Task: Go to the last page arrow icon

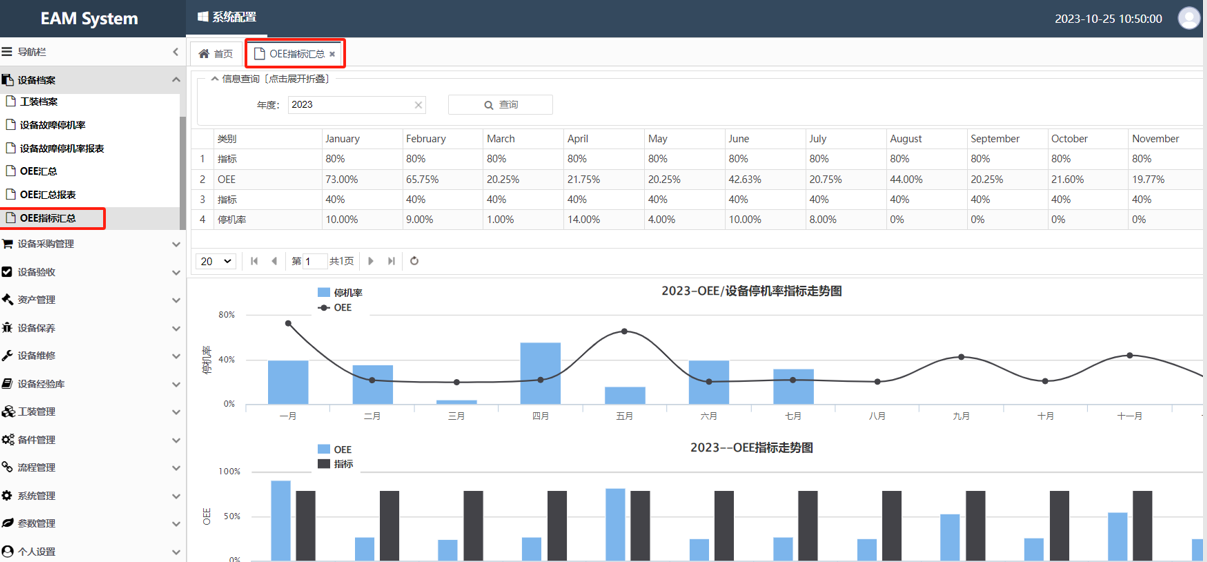Action: [391, 261]
